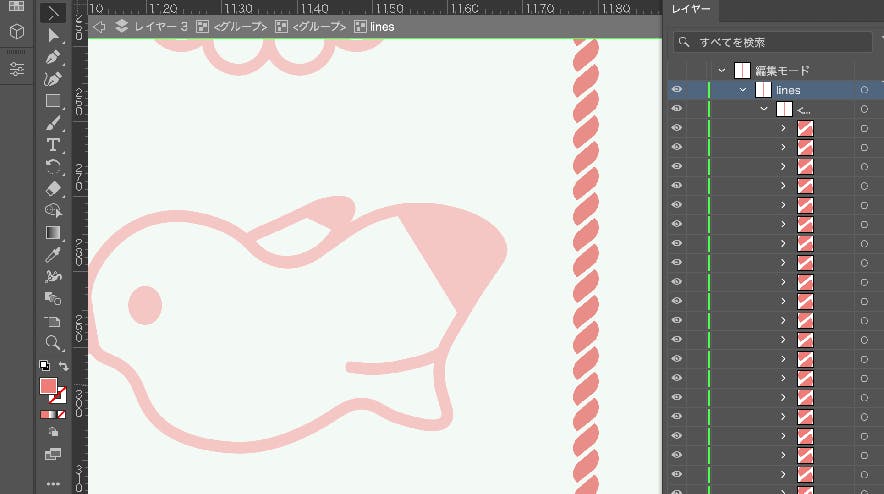Click the すべてを検索 layer search field

(x=770, y=43)
